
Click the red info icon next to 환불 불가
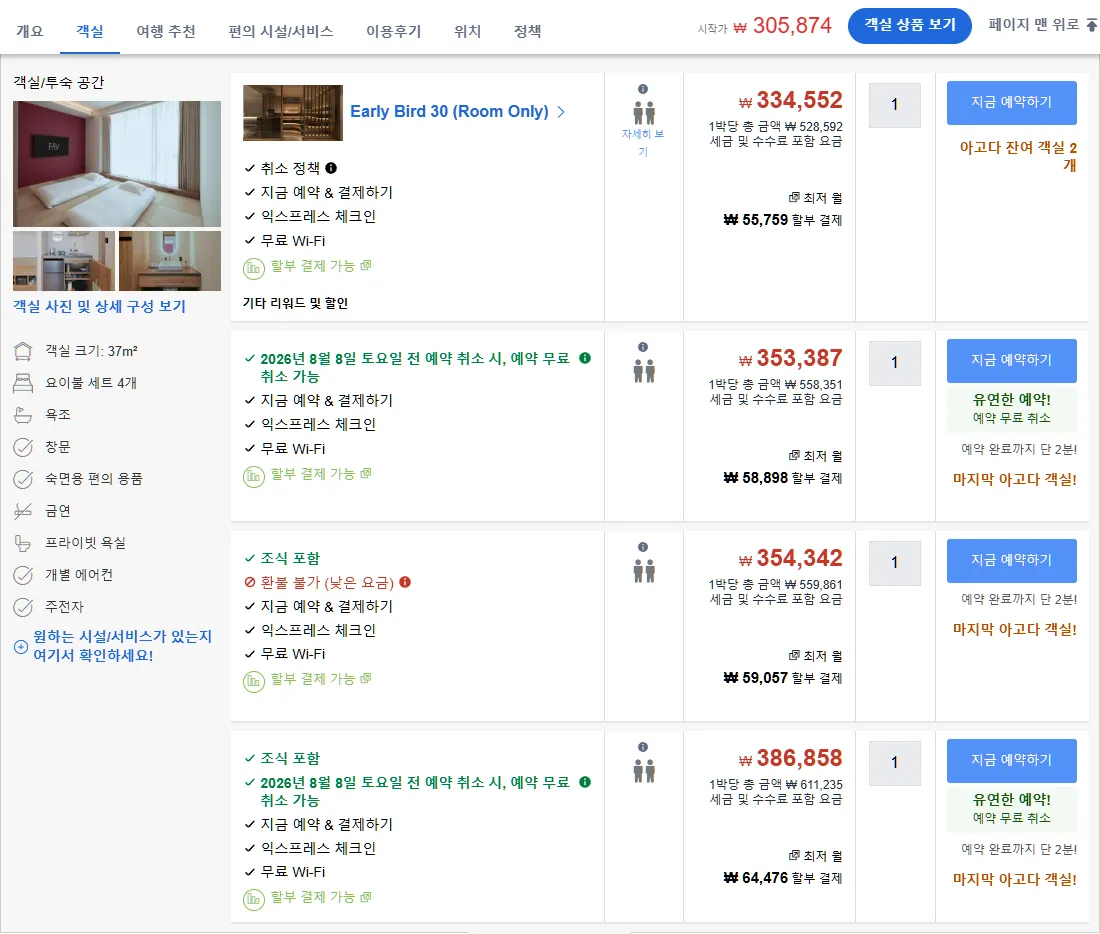[x=405, y=582]
